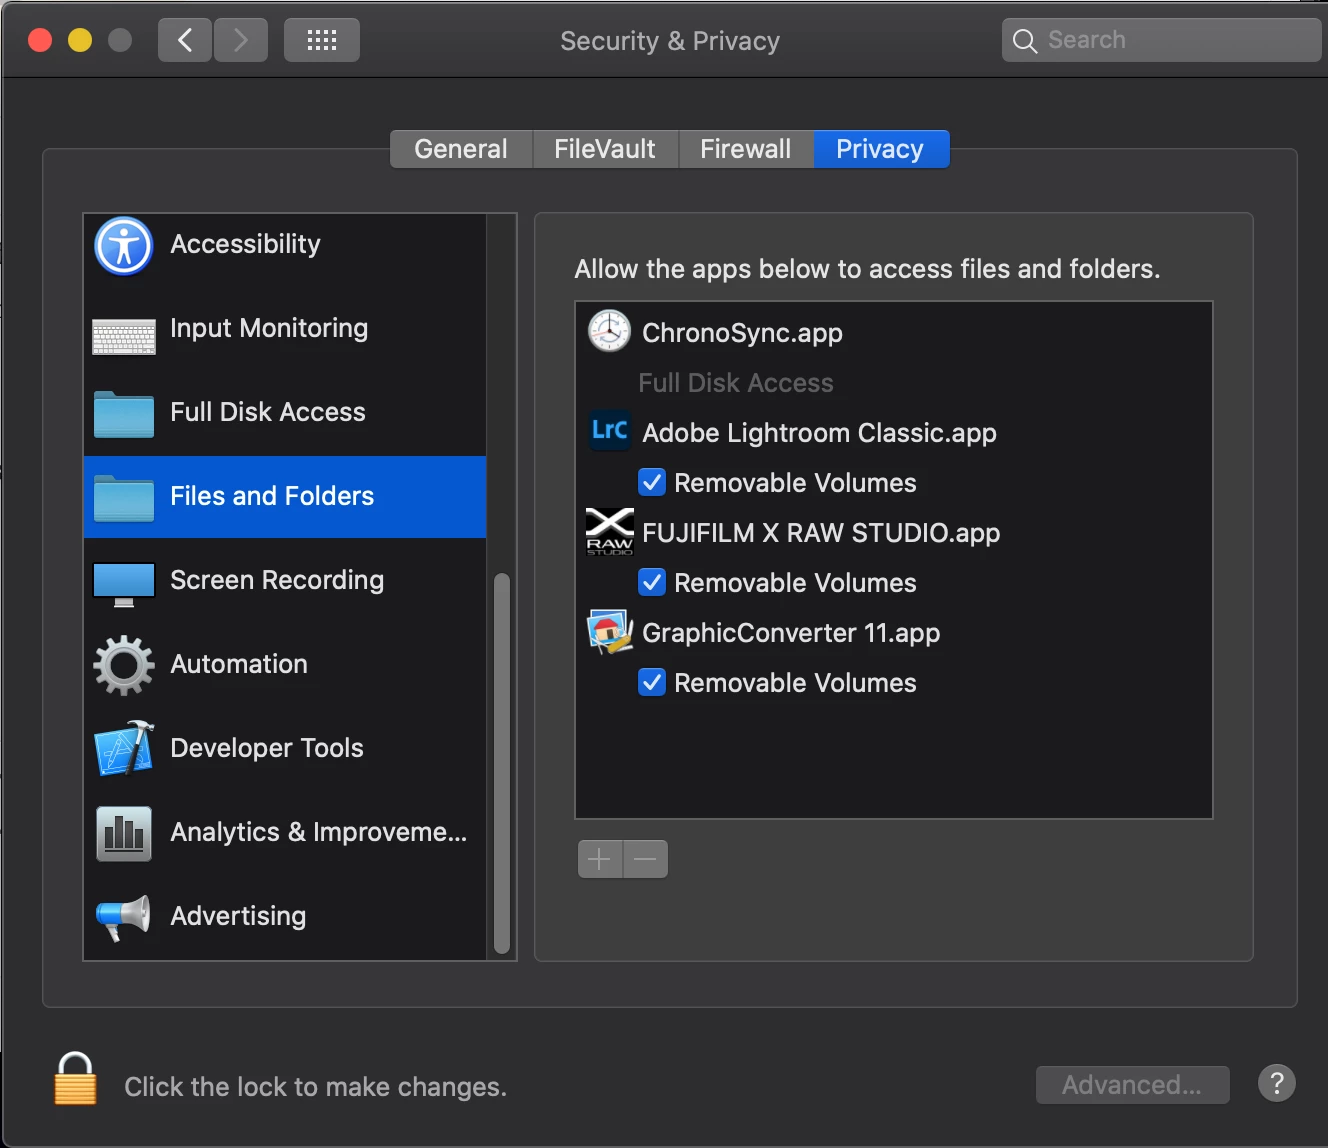
Task: Click the FUJIFILM X RAW STUDIO icon
Action: pyautogui.click(x=609, y=531)
